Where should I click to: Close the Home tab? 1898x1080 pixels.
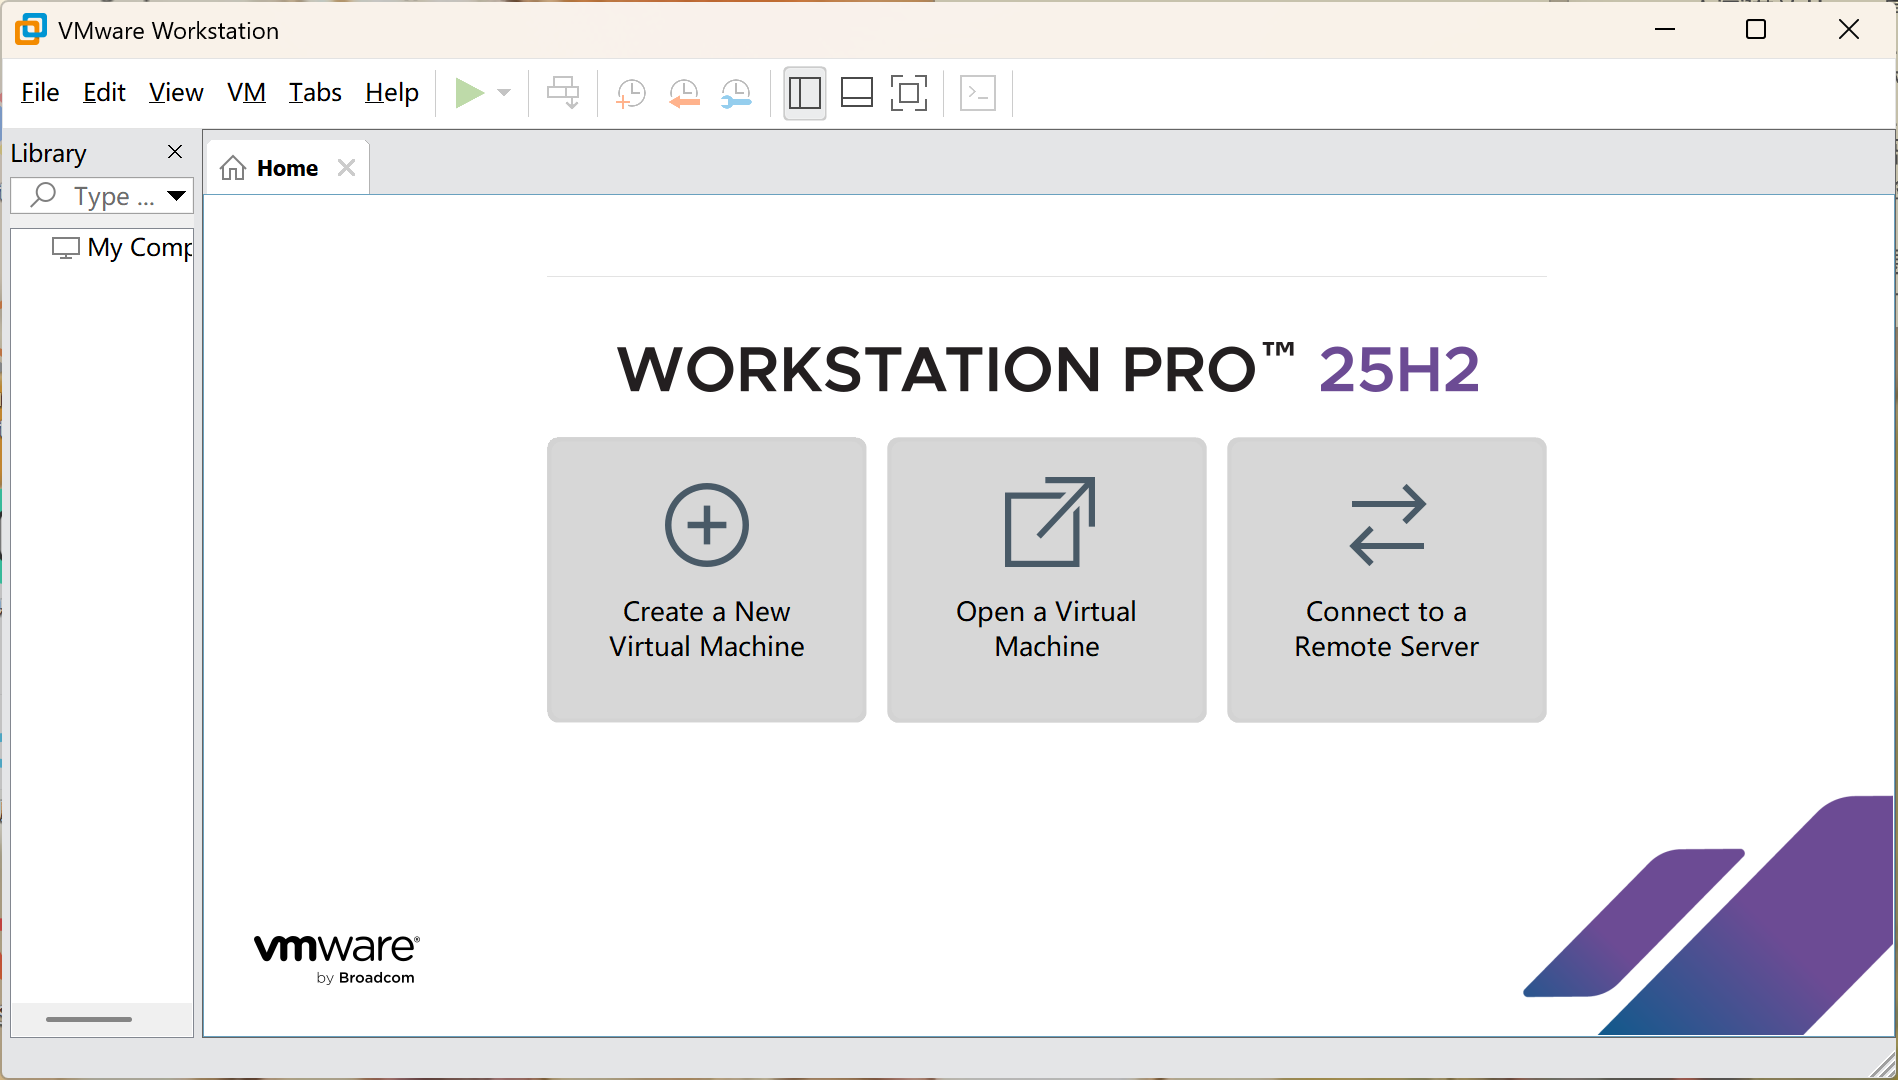(346, 168)
